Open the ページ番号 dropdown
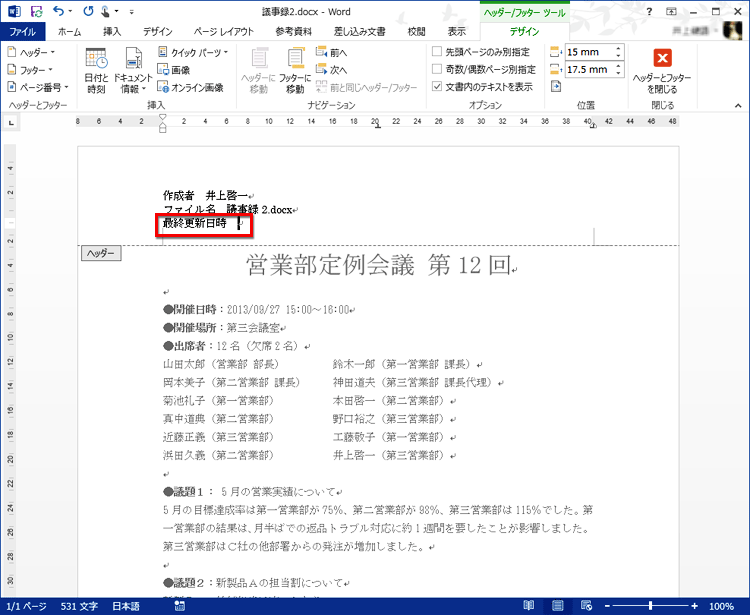750x615 pixels. [38, 88]
